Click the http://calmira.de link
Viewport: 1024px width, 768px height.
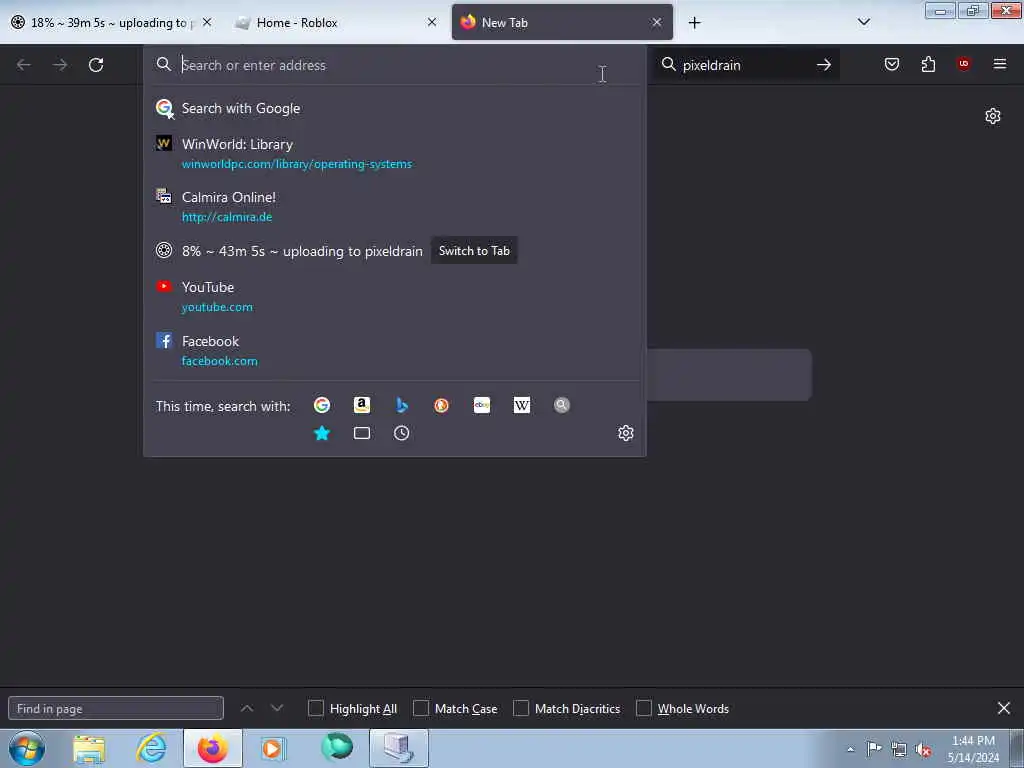227,217
